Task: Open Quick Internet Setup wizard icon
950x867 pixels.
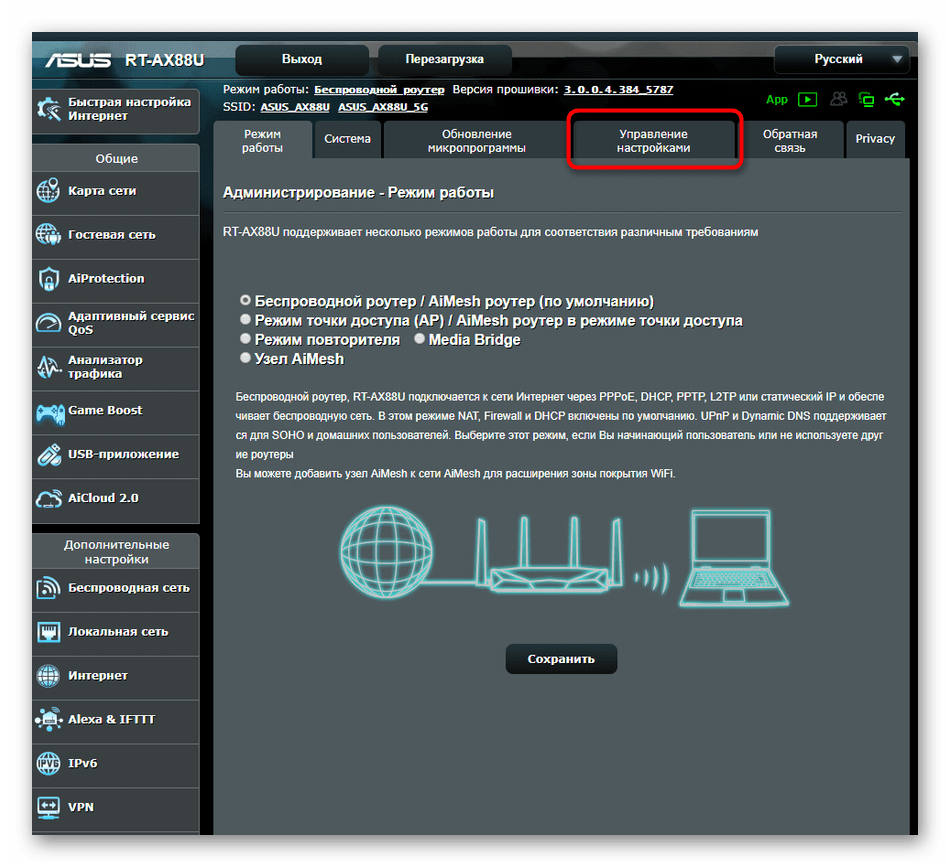Action: click(x=48, y=109)
